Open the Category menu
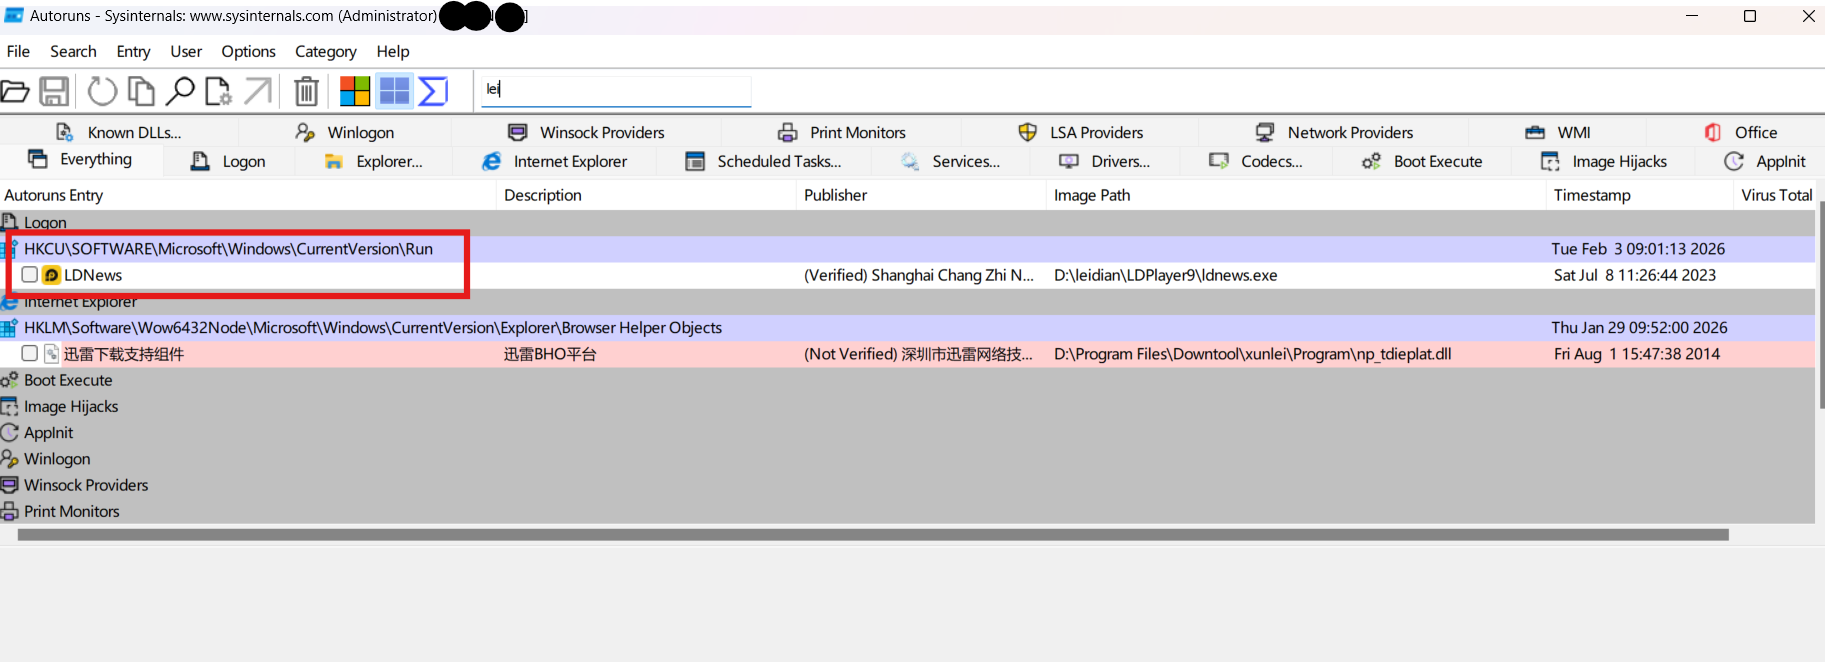This screenshot has width=1825, height=662. [x=325, y=52]
